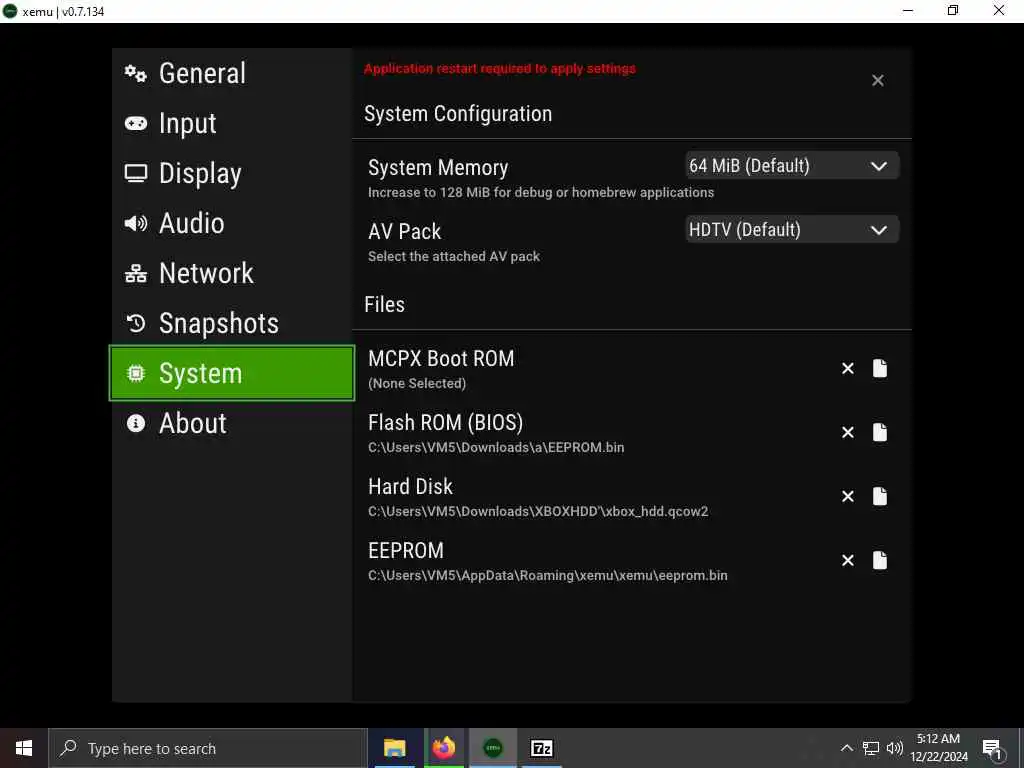Clear the EEPROM file path
Image resolution: width=1024 pixels, height=768 pixels.
pyautogui.click(x=848, y=560)
